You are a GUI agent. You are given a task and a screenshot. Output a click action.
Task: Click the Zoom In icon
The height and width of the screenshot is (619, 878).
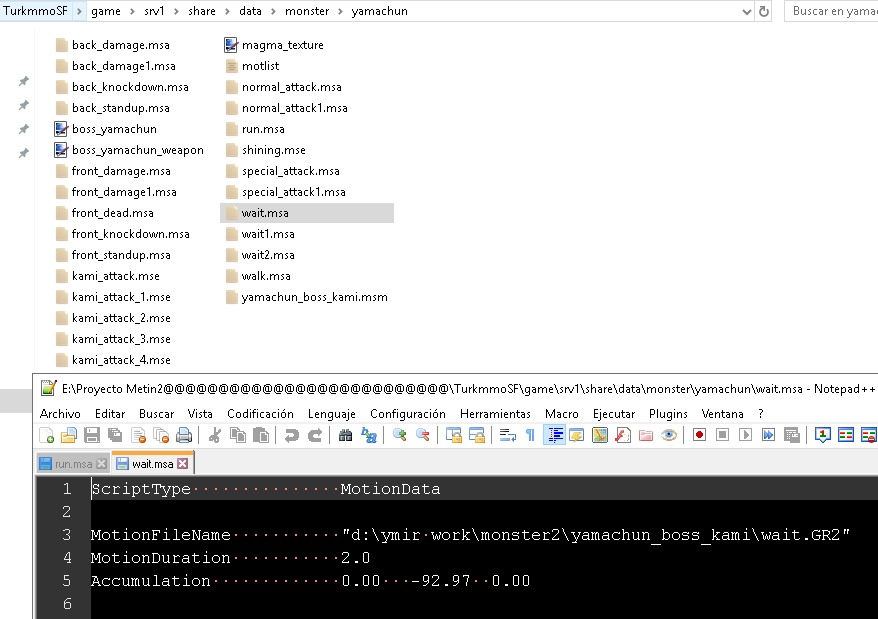click(x=399, y=435)
